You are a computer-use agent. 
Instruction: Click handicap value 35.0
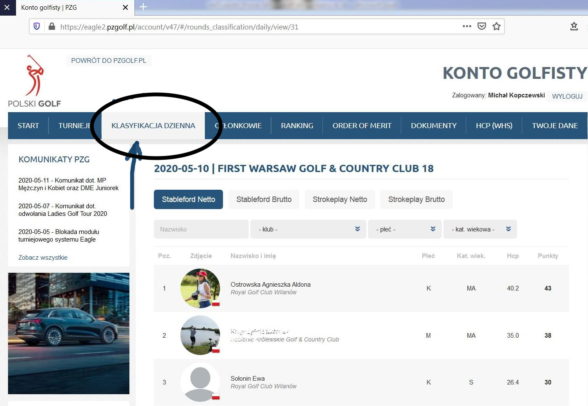point(513,335)
